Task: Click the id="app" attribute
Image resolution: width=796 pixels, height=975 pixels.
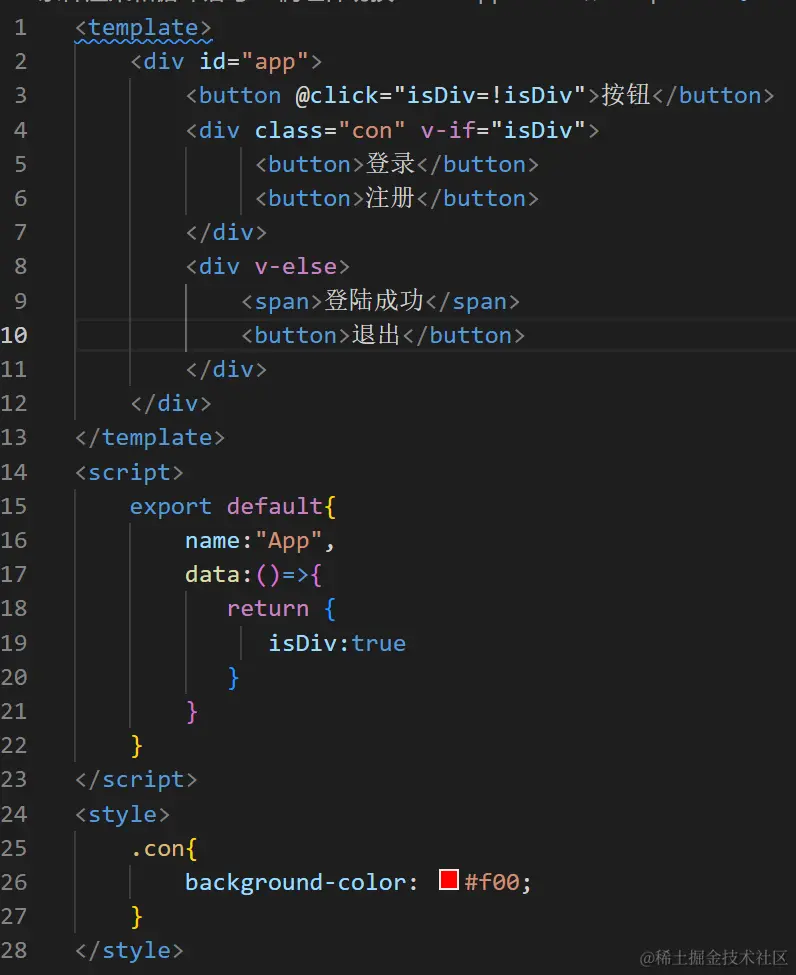Action: pos(253,62)
